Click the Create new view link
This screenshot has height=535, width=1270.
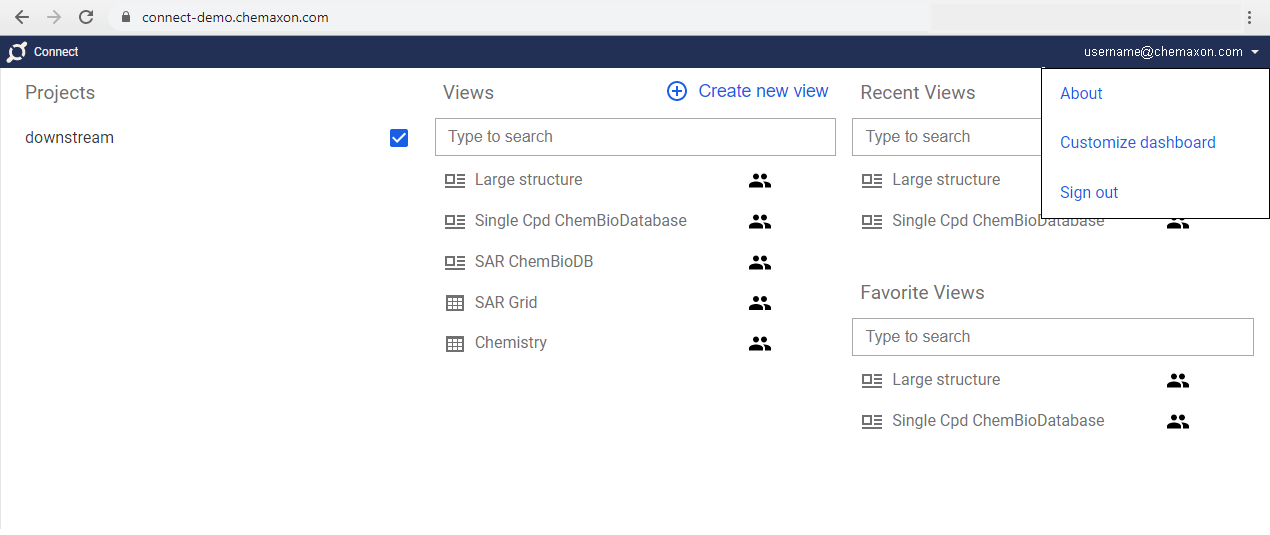[763, 91]
